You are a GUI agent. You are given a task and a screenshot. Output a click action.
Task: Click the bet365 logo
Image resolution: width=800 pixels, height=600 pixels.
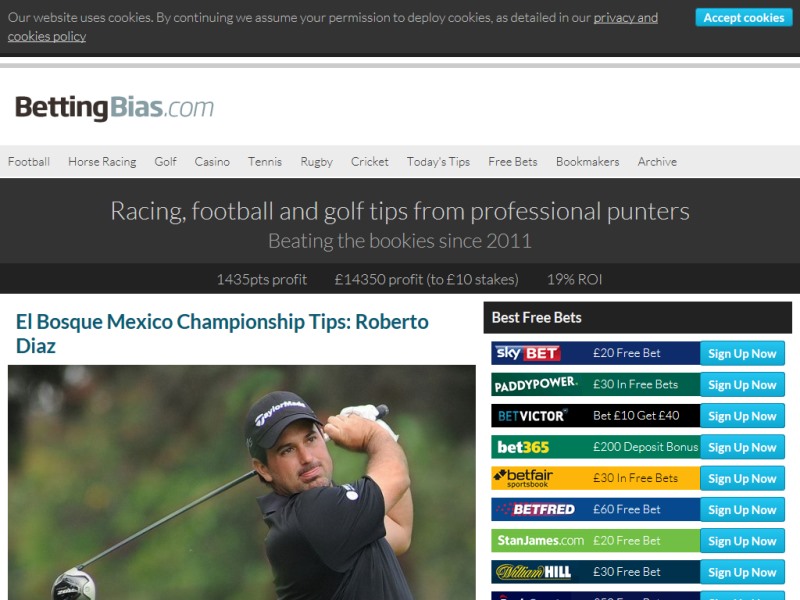(523, 447)
